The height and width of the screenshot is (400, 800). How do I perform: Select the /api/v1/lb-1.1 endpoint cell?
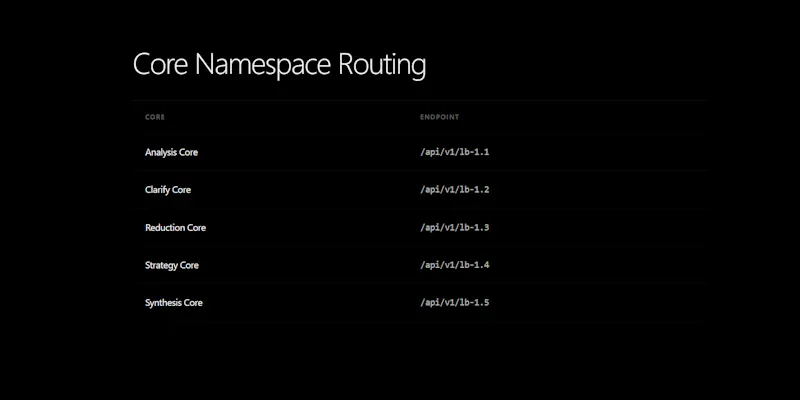[455, 152]
